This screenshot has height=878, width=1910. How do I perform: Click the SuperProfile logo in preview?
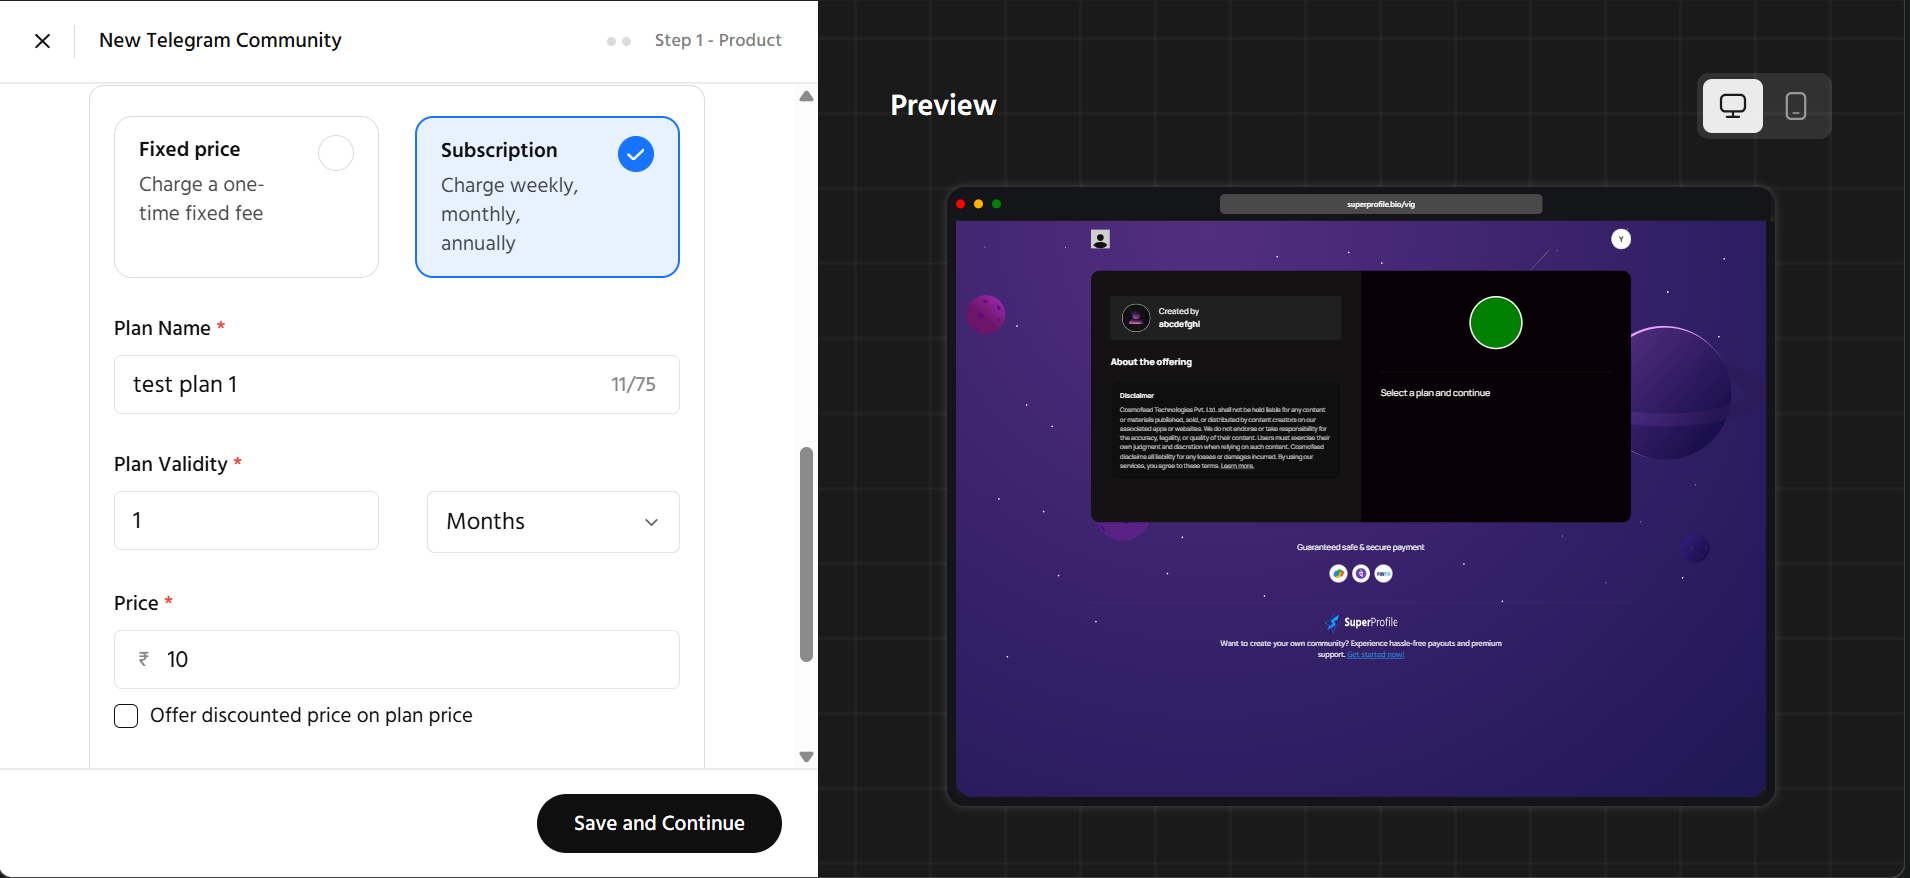pyautogui.click(x=1362, y=622)
